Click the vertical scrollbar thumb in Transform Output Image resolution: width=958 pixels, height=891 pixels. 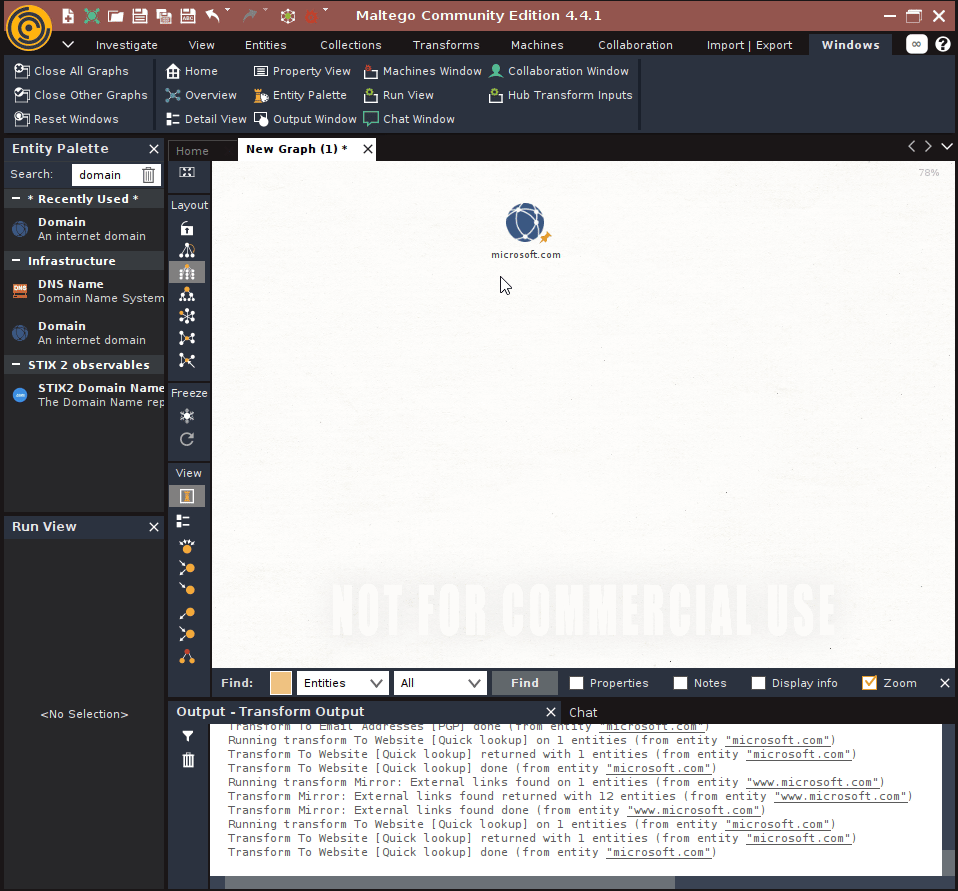click(x=948, y=862)
